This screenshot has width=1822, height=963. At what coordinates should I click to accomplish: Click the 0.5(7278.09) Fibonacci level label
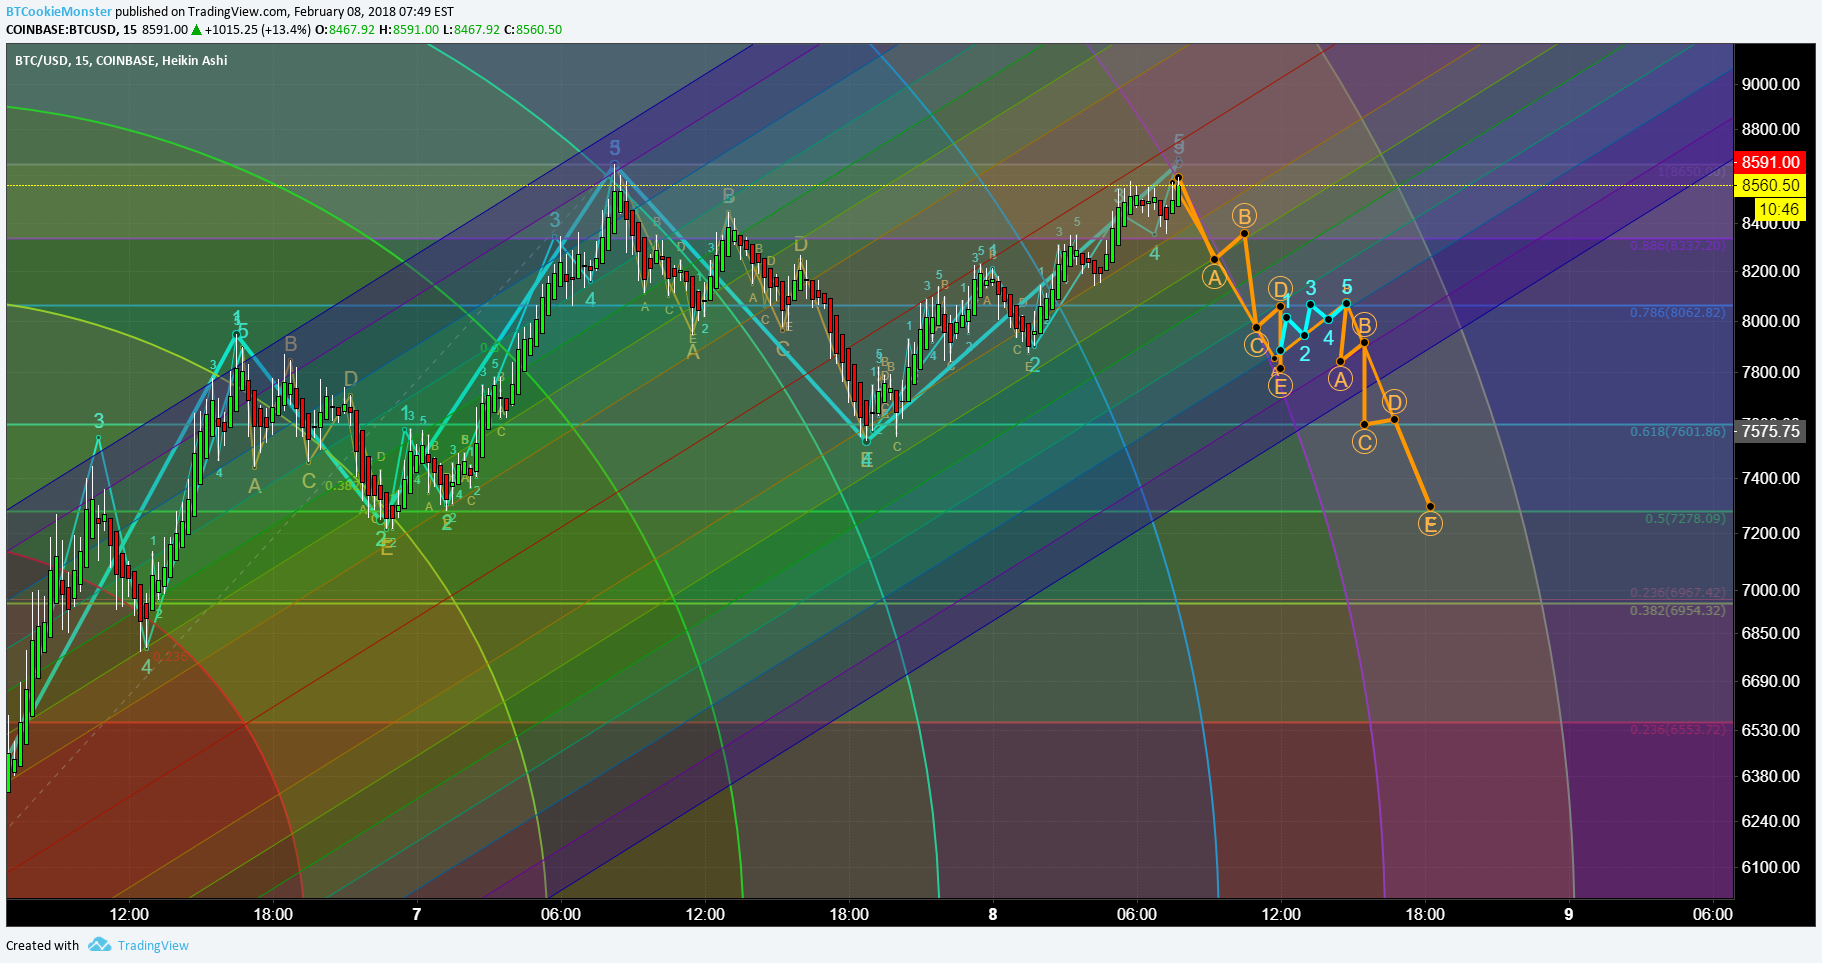[x=1685, y=519]
